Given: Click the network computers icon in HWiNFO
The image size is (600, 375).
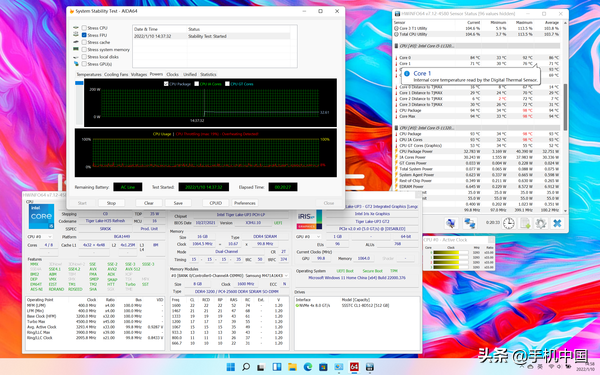Looking at the screenshot, I should [x=470, y=223].
